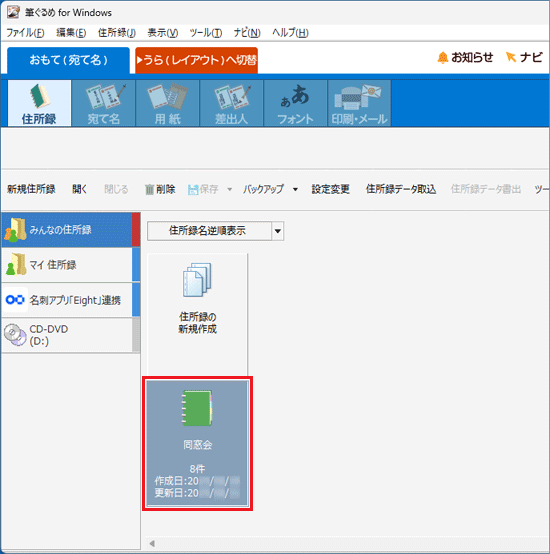Open the 差出人 sender tool
The width and height of the screenshot is (550, 554).
[x=231, y=103]
